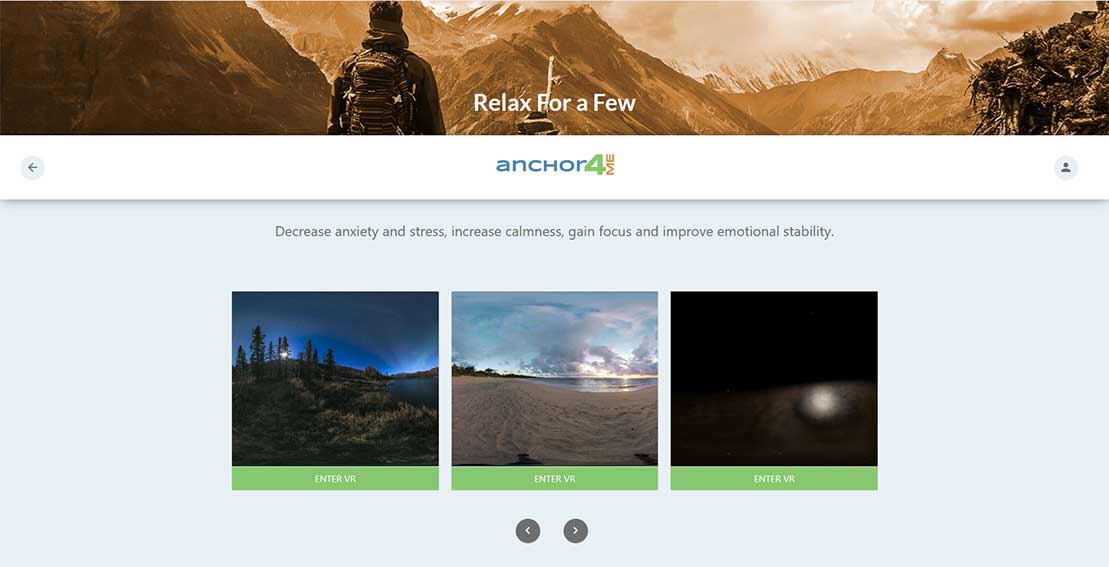Select the dark galaxy scene thumbnail
The image size is (1109, 567).
[x=774, y=378]
